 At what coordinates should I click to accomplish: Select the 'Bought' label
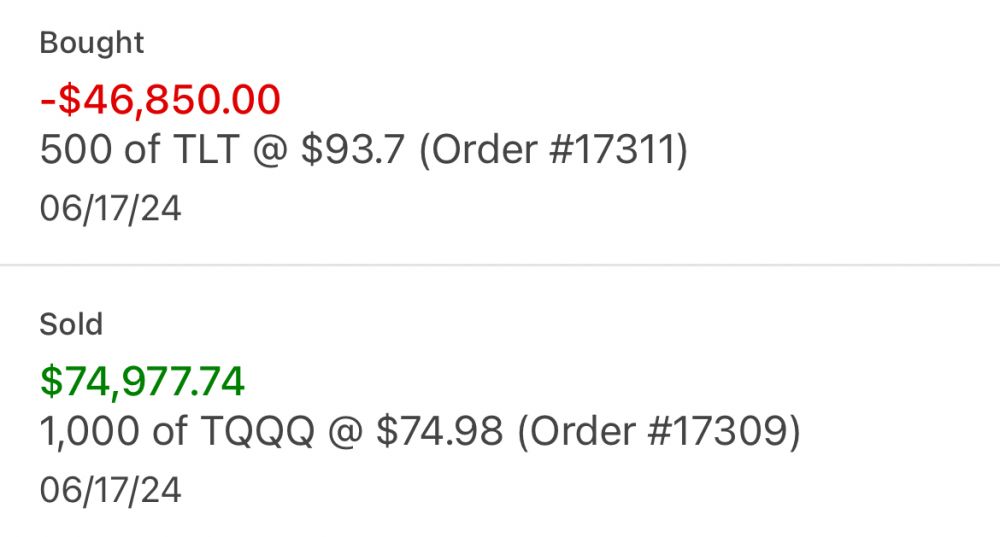[92, 44]
